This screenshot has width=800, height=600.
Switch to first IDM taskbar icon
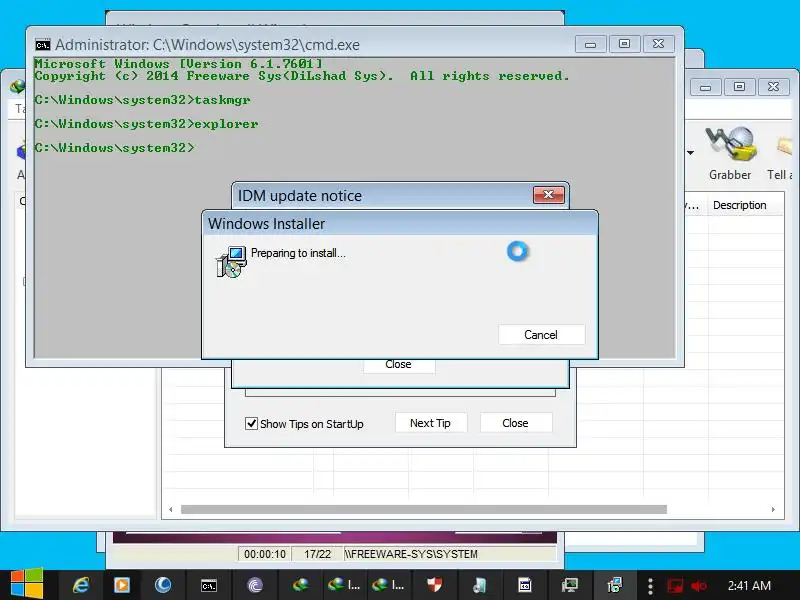[x=301, y=585]
